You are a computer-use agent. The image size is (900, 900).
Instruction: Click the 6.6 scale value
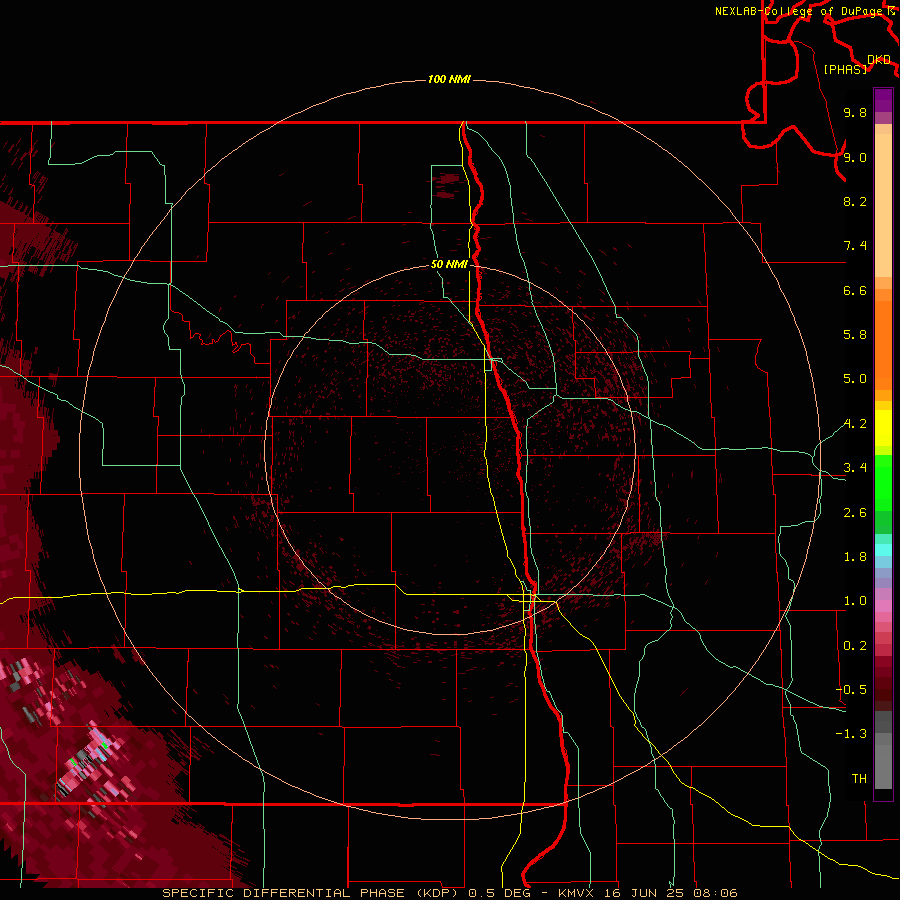tap(855, 290)
